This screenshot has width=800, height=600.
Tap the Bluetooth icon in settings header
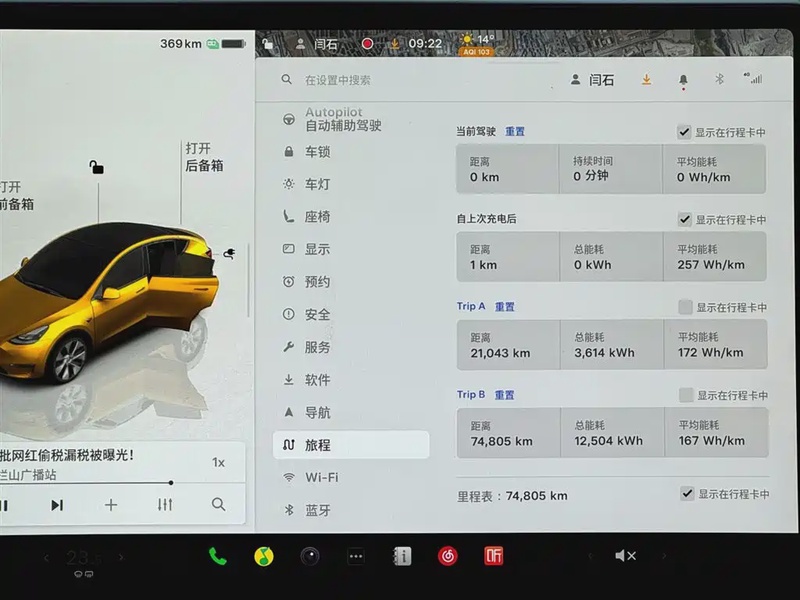point(718,80)
